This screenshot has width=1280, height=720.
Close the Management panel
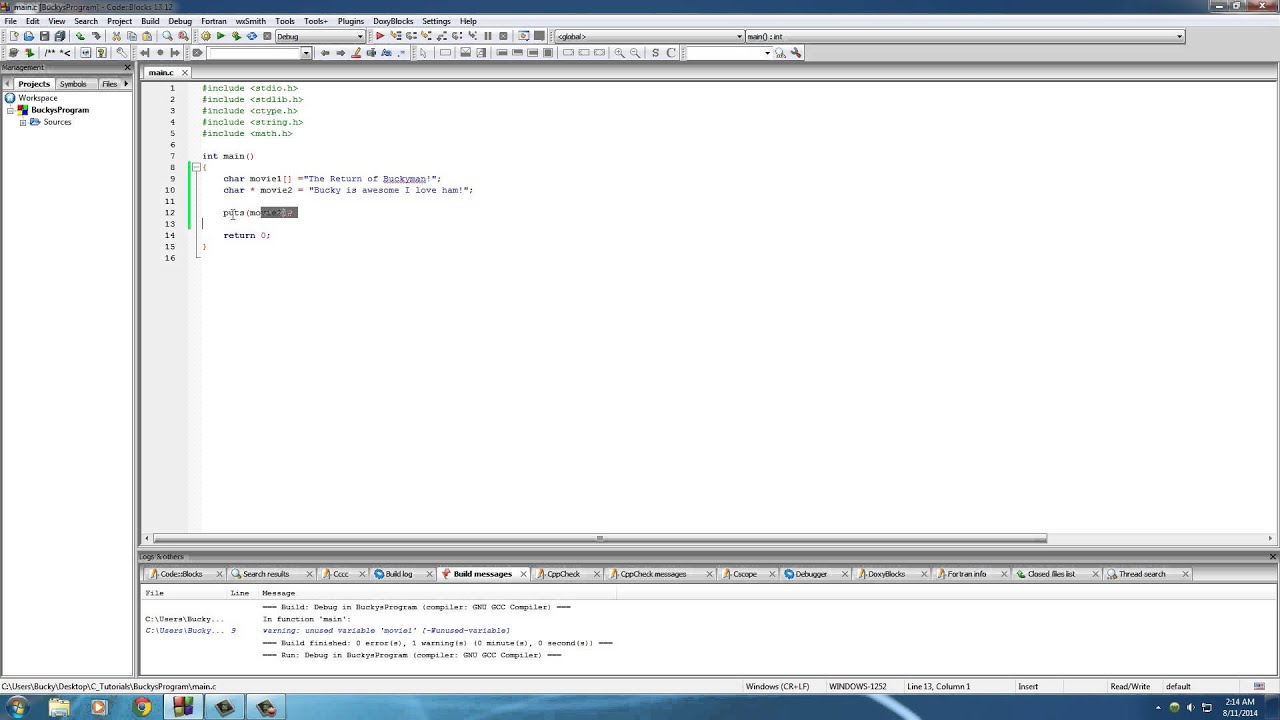click(x=127, y=67)
